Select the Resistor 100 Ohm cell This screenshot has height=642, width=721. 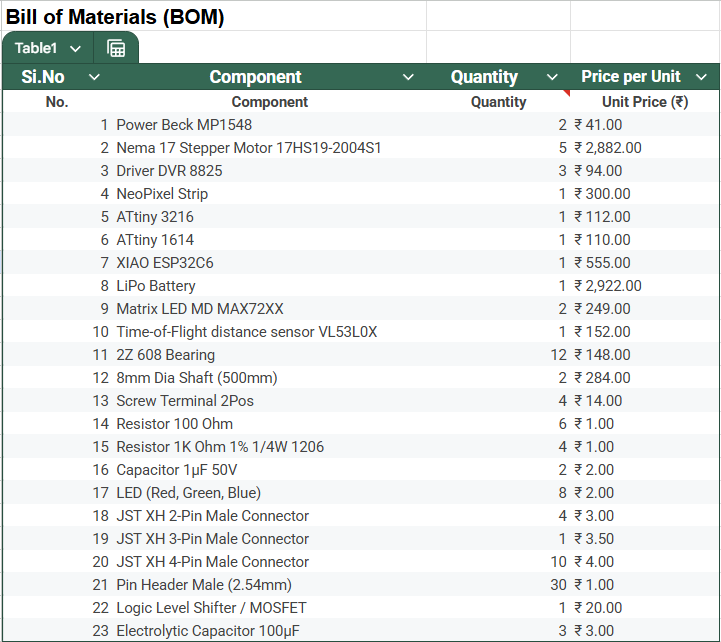[x=269, y=424]
